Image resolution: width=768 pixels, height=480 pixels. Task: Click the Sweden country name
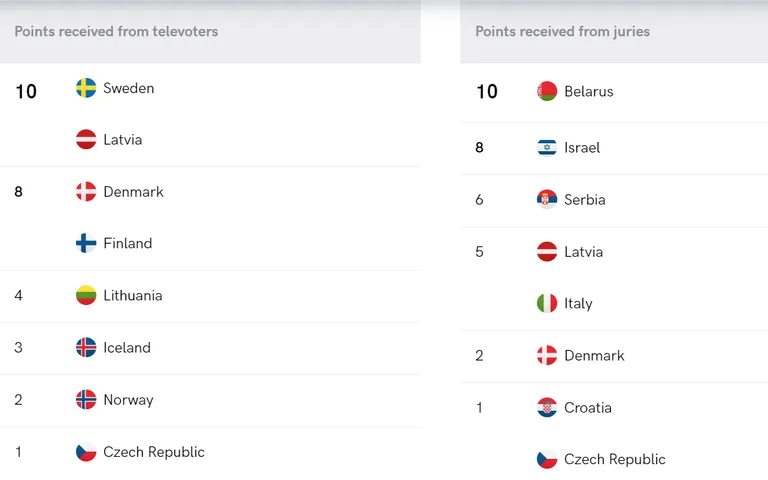coord(129,88)
